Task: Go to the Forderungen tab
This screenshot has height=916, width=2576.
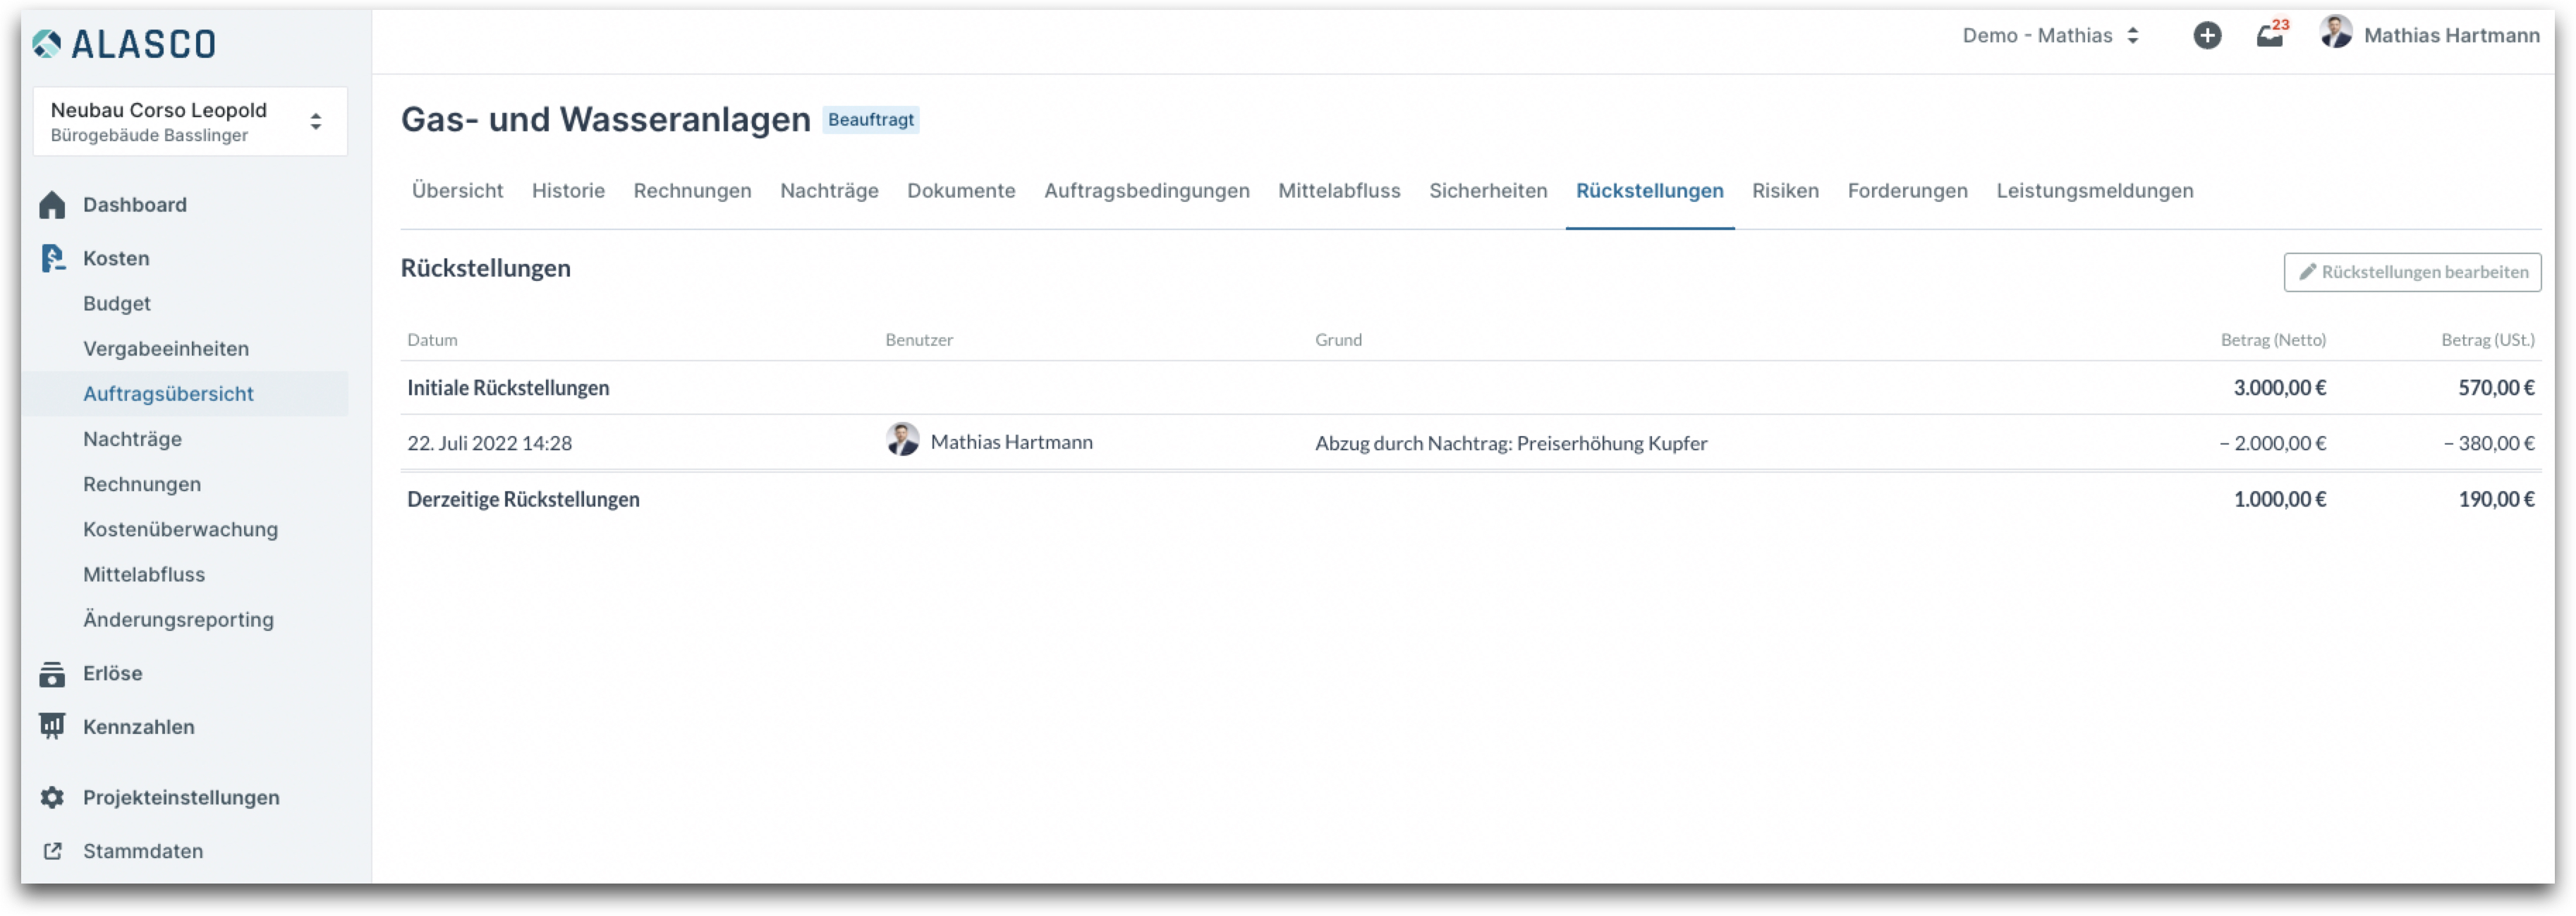Action: pos(1907,191)
